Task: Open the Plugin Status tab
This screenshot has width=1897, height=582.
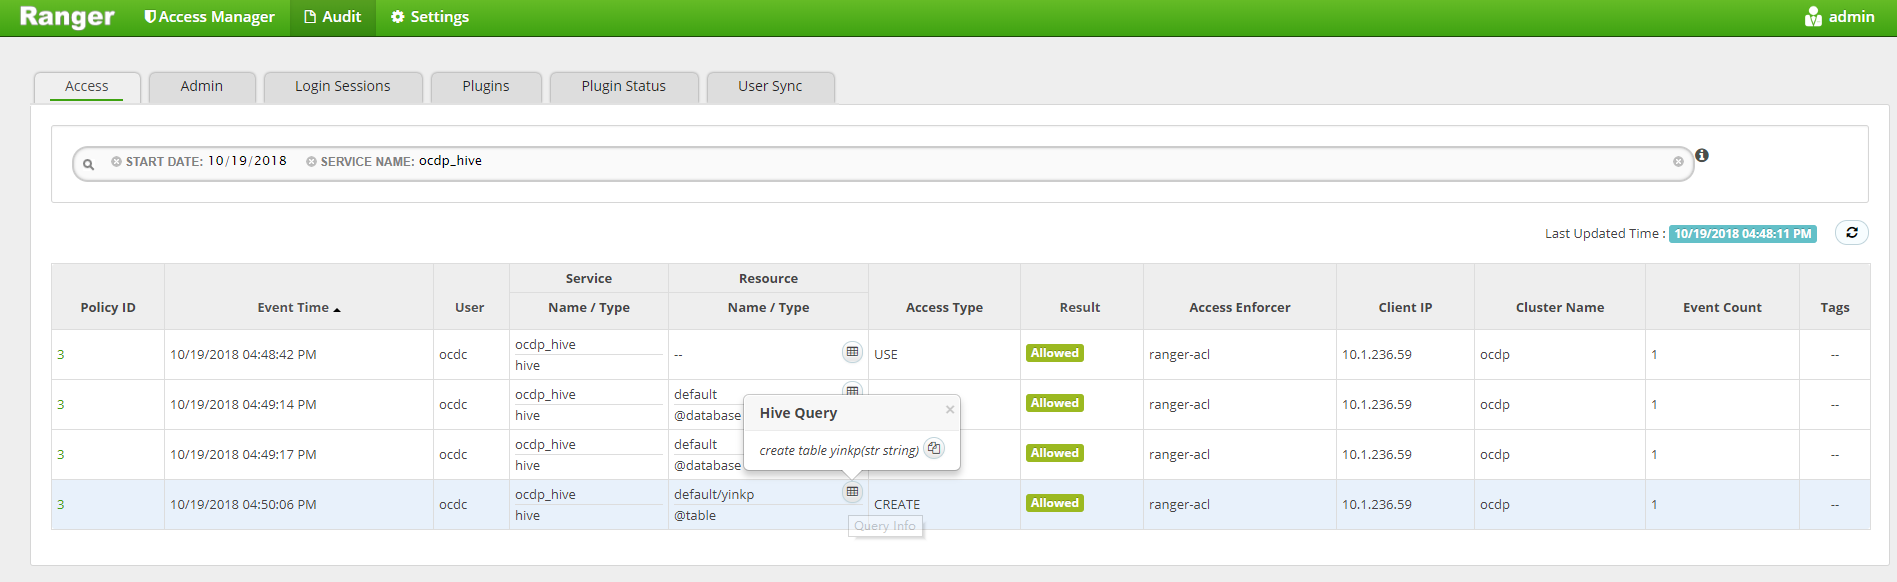Action: pos(624,86)
